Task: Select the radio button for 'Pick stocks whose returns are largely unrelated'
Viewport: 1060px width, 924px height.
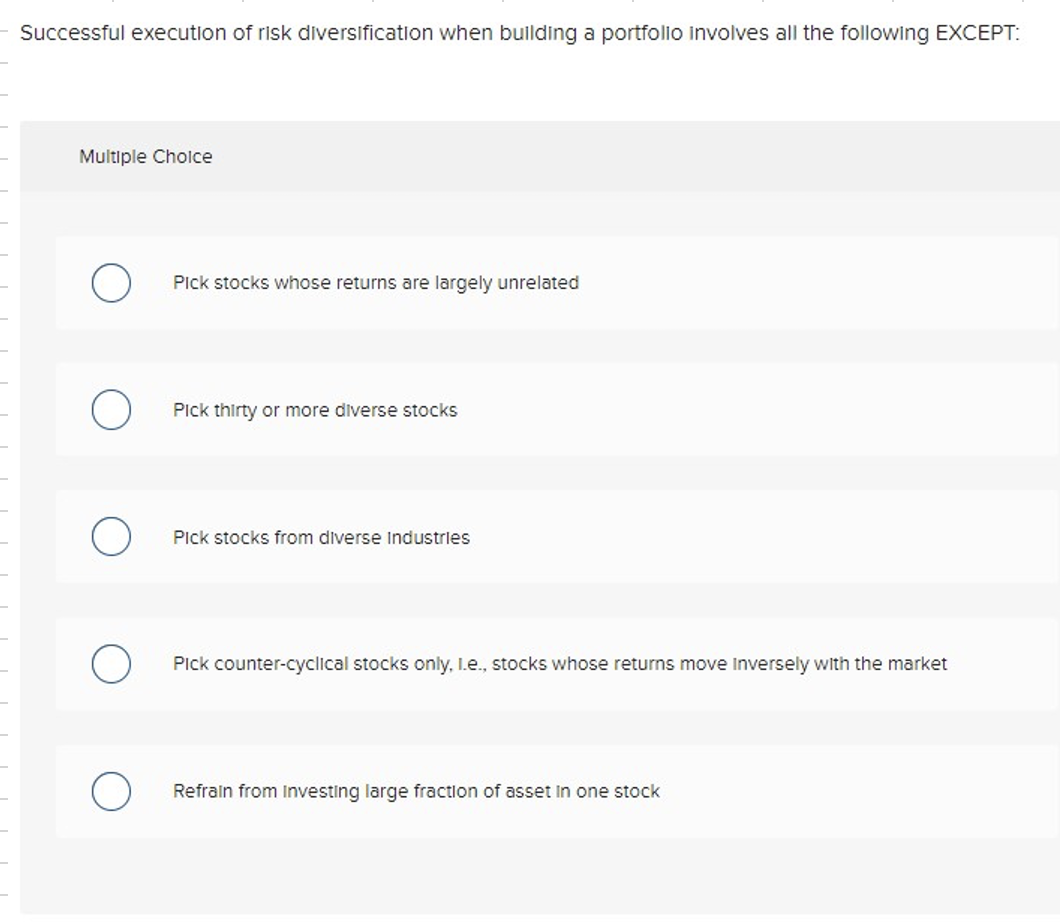Action: click(111, 282)
